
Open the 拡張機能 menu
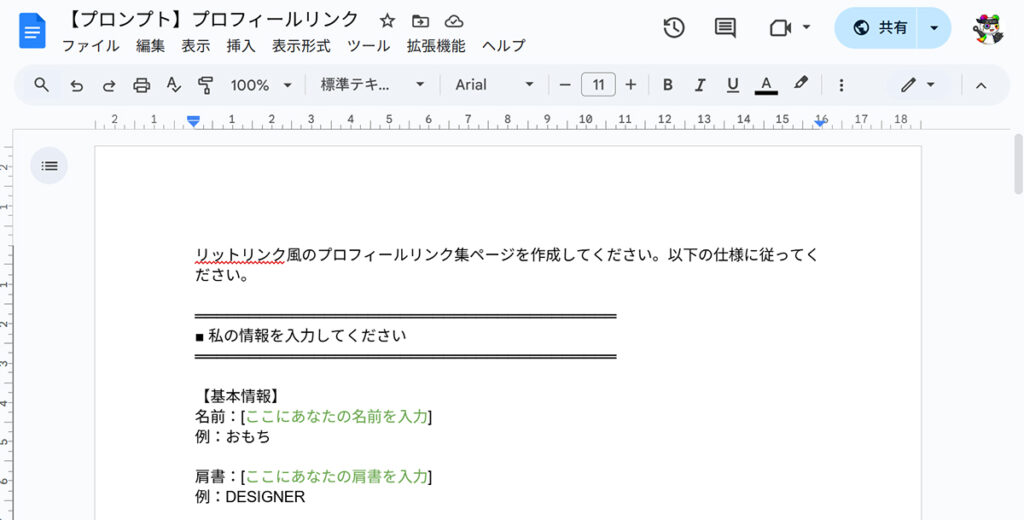[435, 46]
